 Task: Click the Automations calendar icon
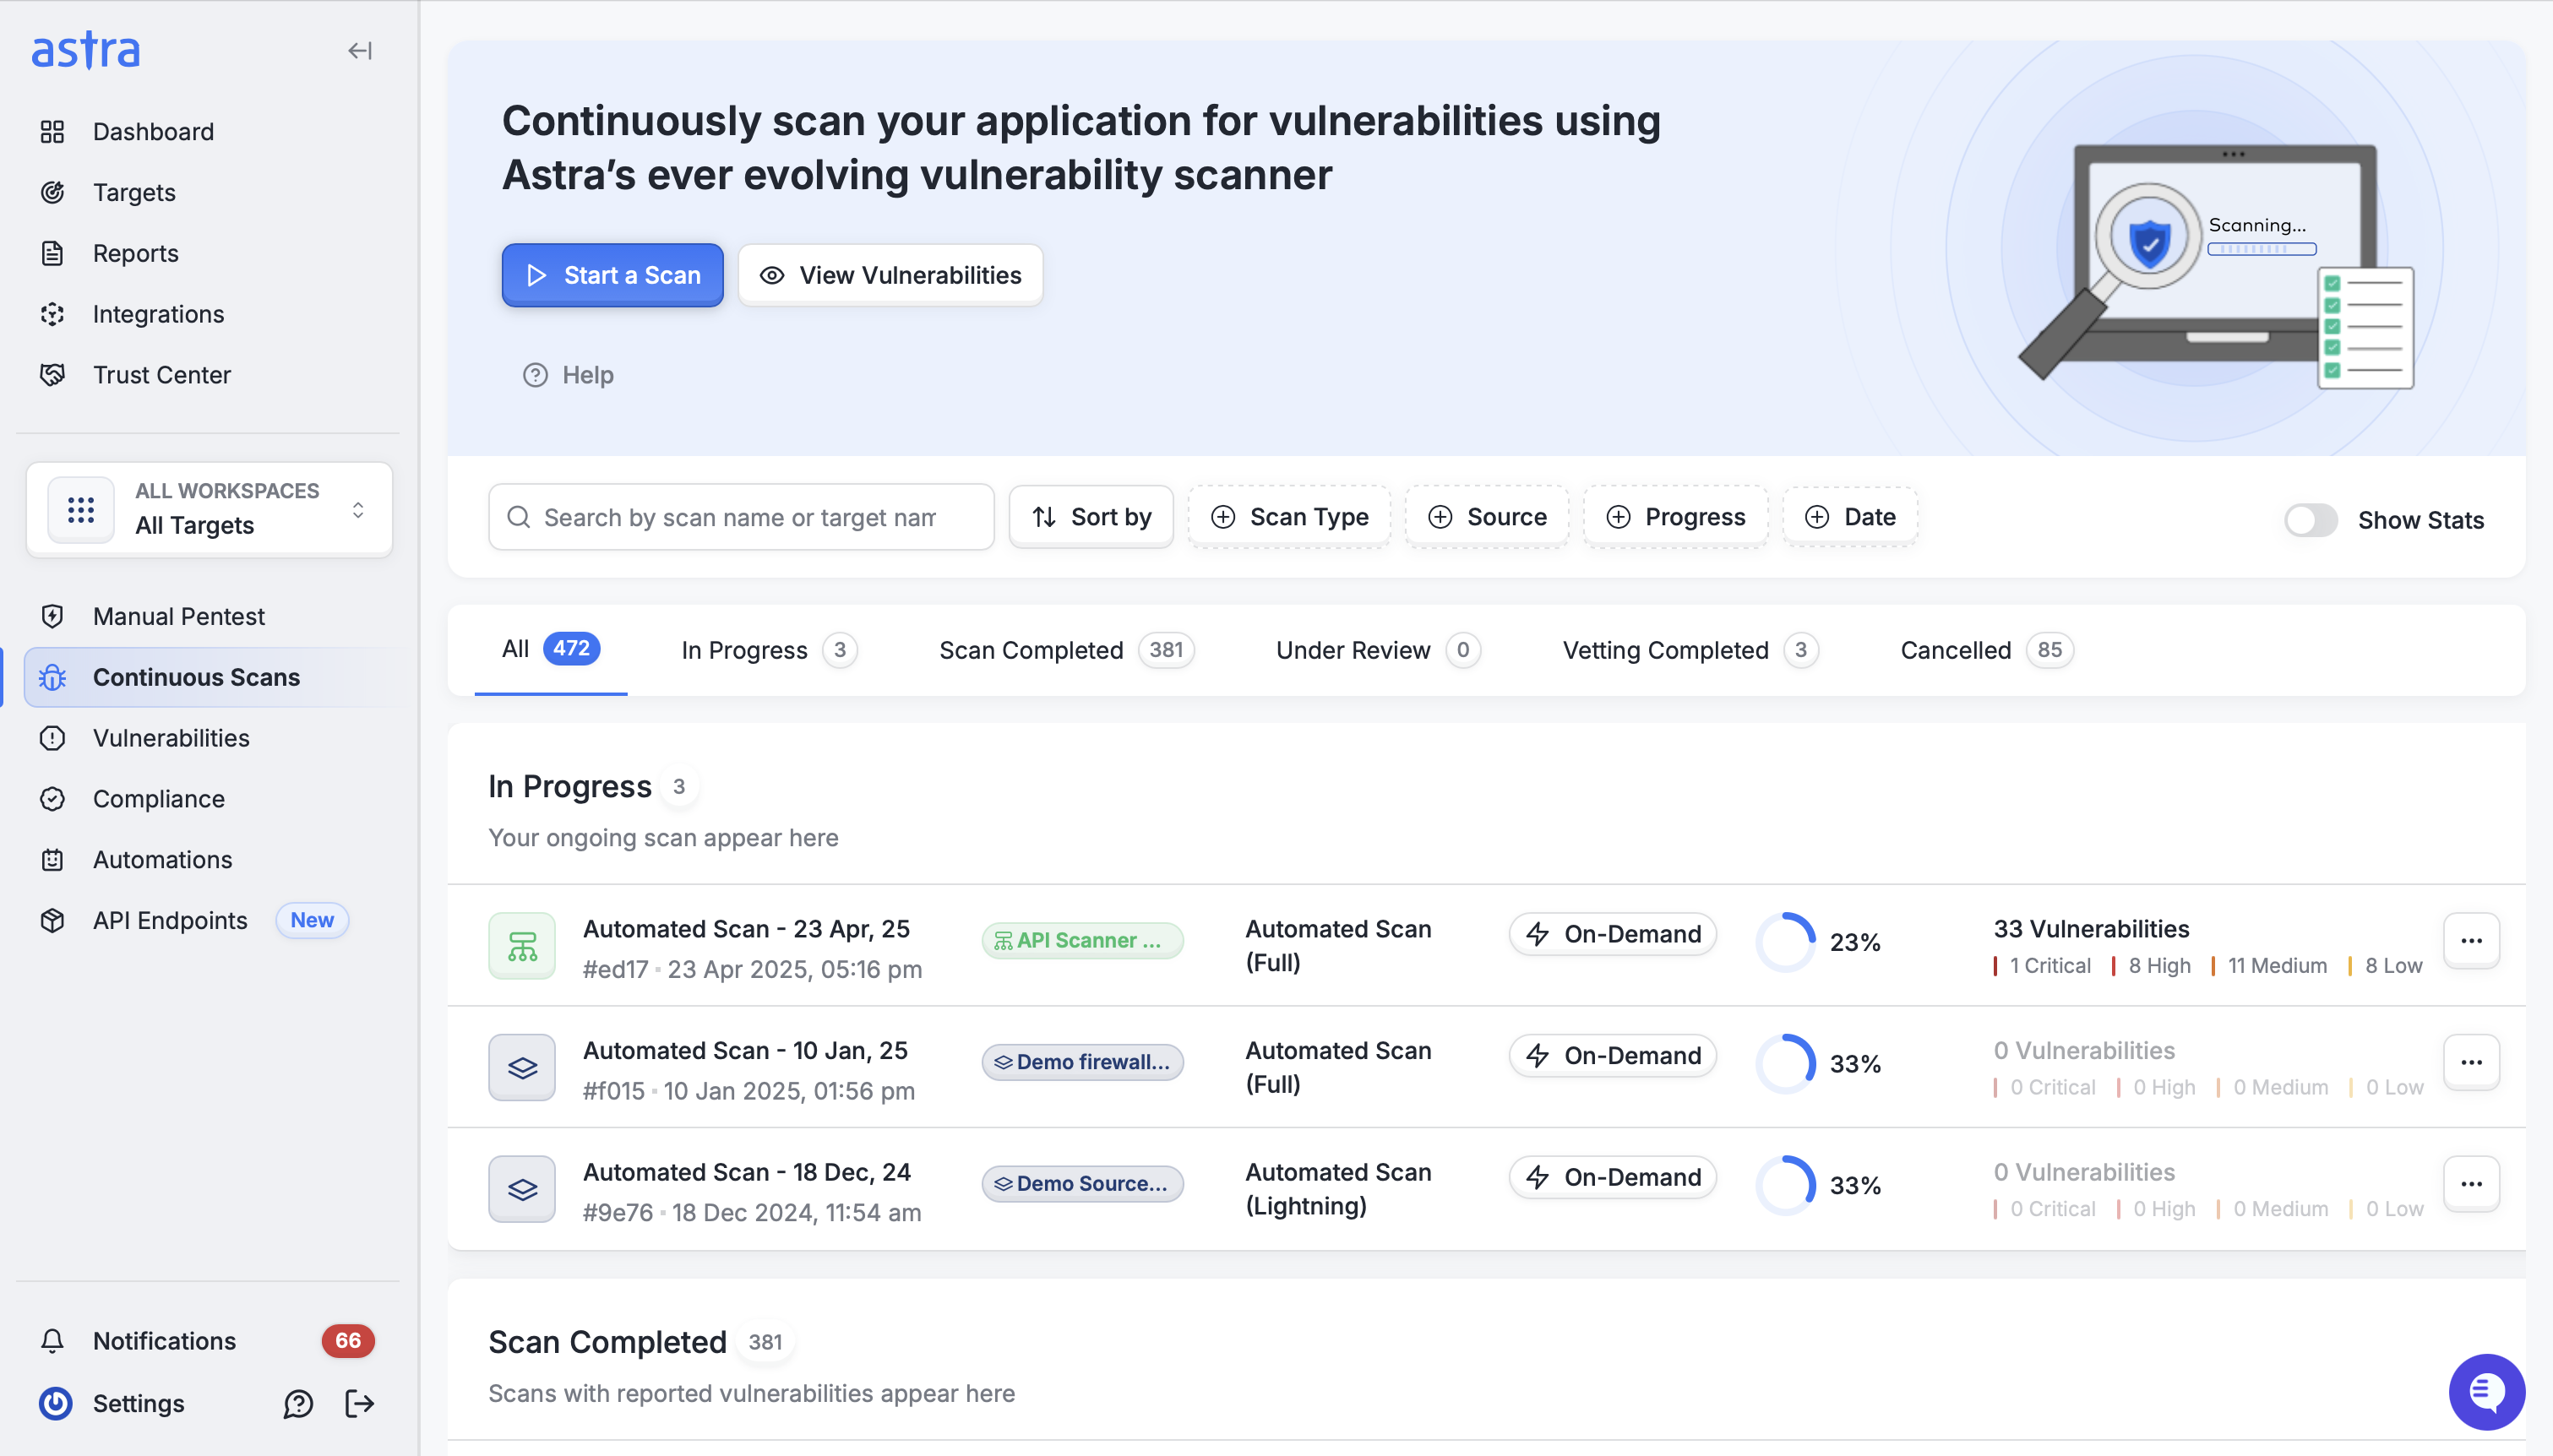[52, 860]
